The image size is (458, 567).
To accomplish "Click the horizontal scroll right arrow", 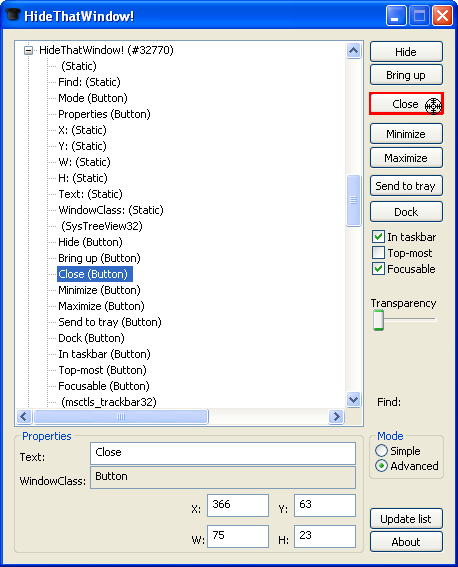I will (x=336, y=417).
